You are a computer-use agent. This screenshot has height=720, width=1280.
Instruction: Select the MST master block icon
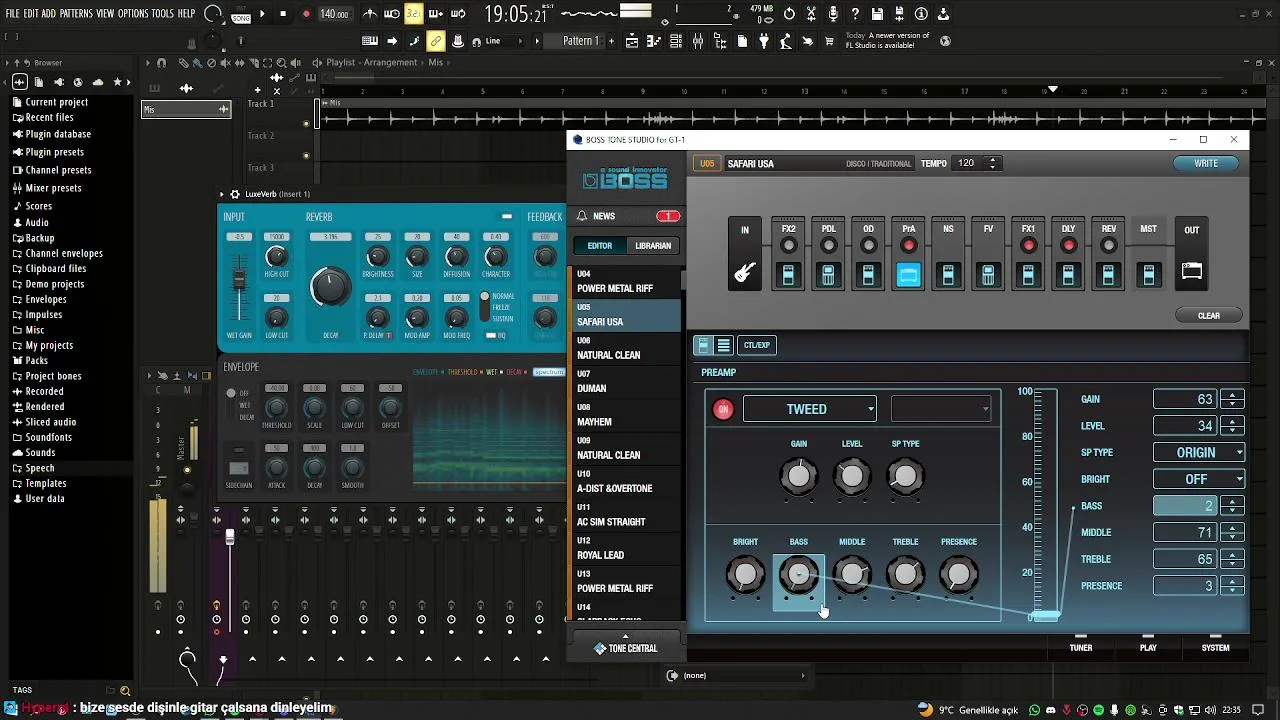(x=1148, y=275)
